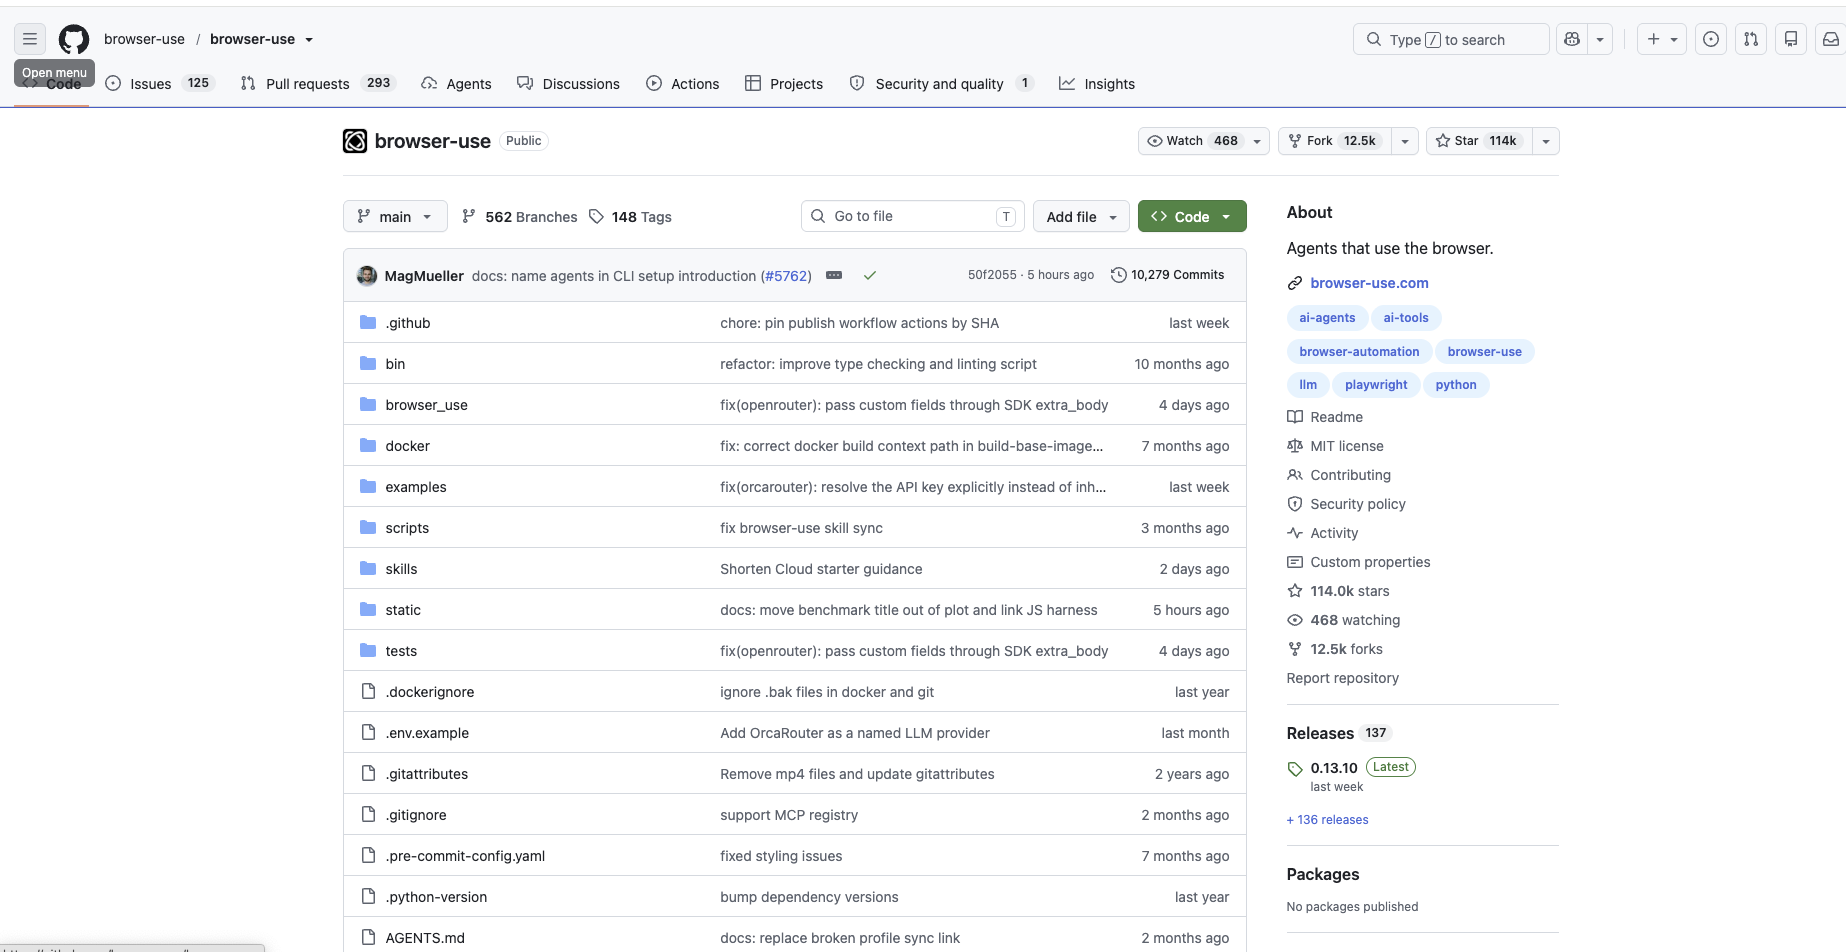The image size is (1846, 952).
Task: Click commit hash 50f2055
Action: coord(992,275)
